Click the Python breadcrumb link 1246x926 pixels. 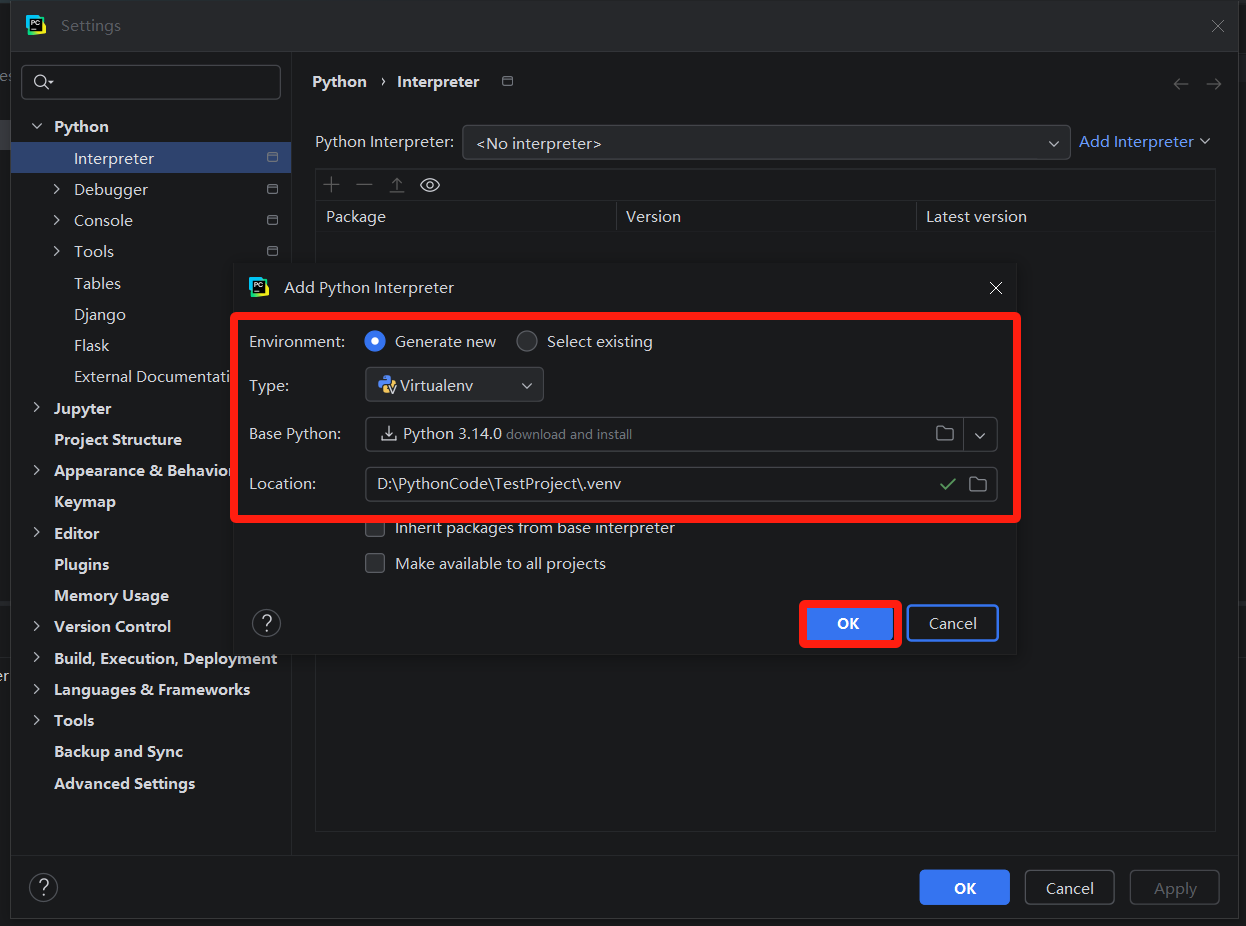(x=339, y=81)
